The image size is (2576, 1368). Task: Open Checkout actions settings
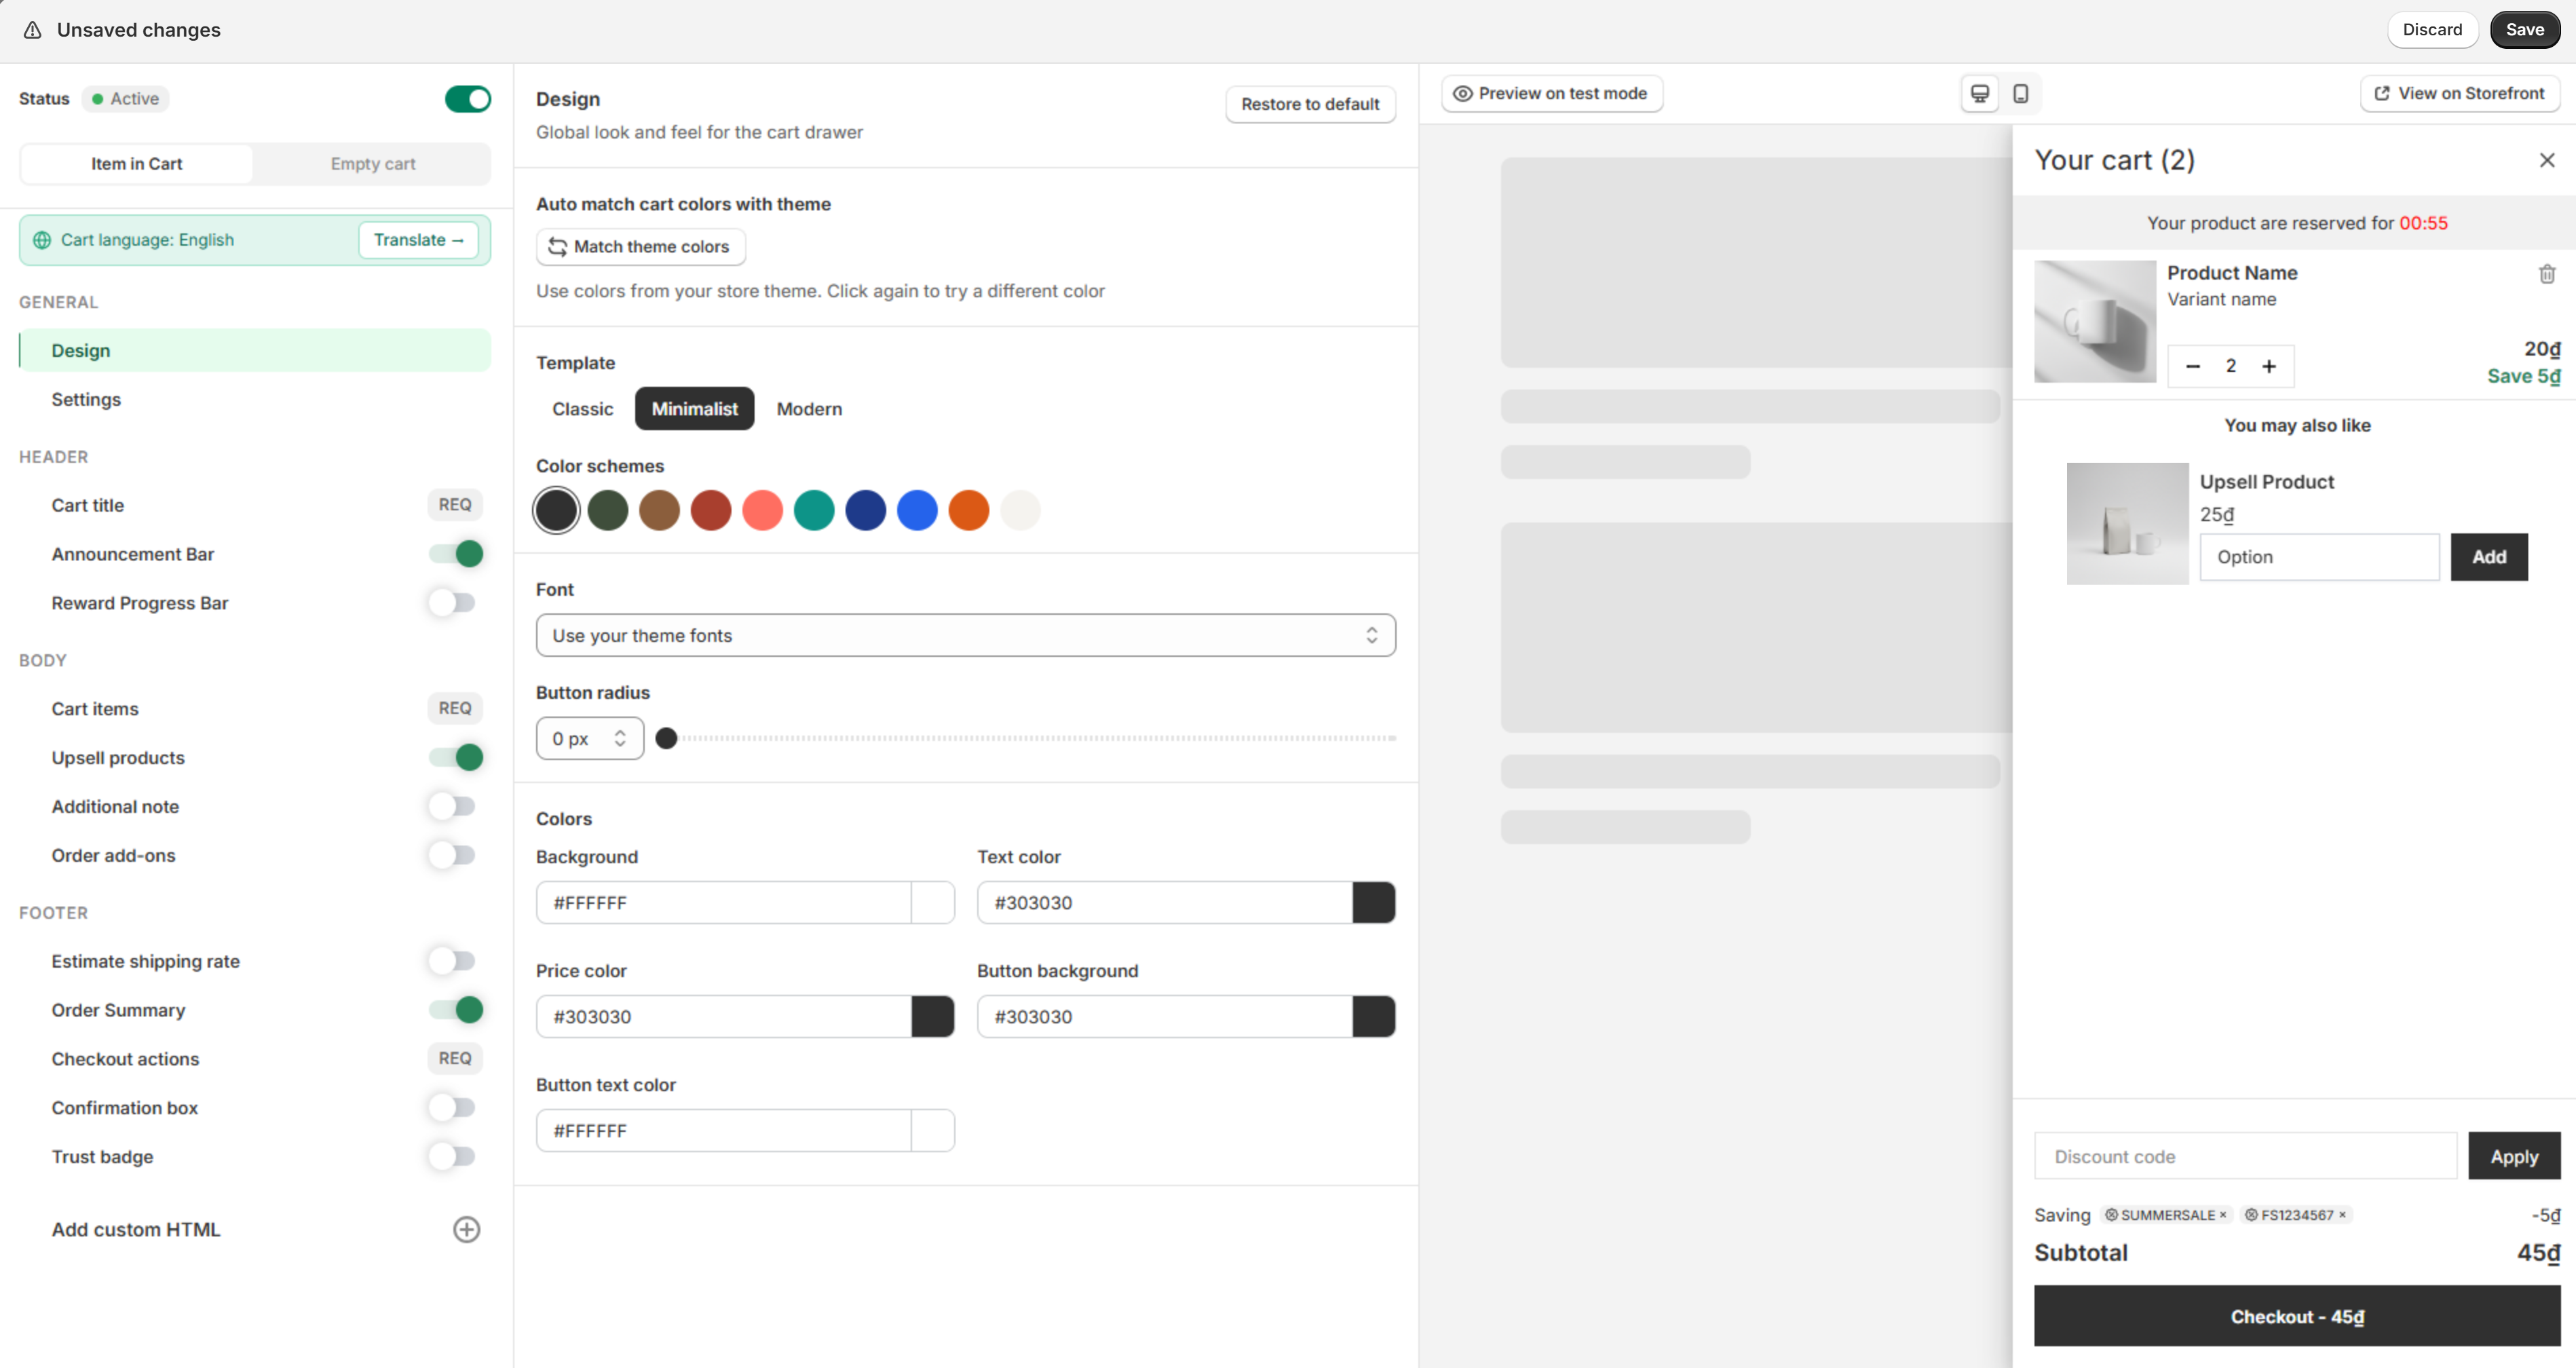tap(255, 1059)
